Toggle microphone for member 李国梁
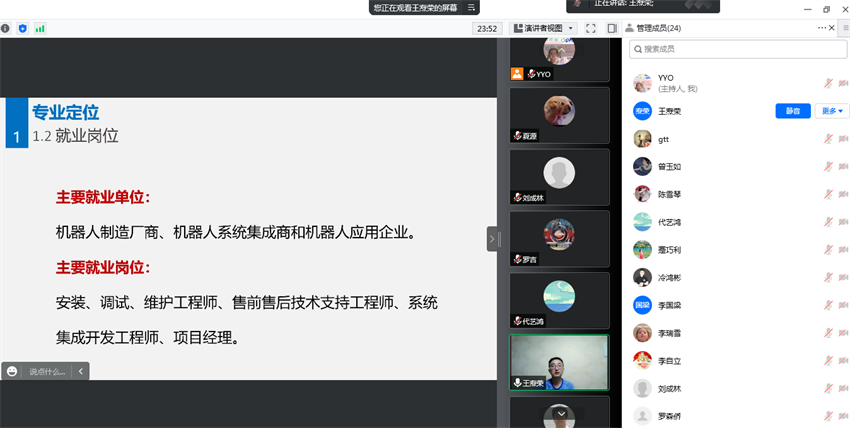Image resolution: width=850 pixels, height=428 pixels. (829, 305)
